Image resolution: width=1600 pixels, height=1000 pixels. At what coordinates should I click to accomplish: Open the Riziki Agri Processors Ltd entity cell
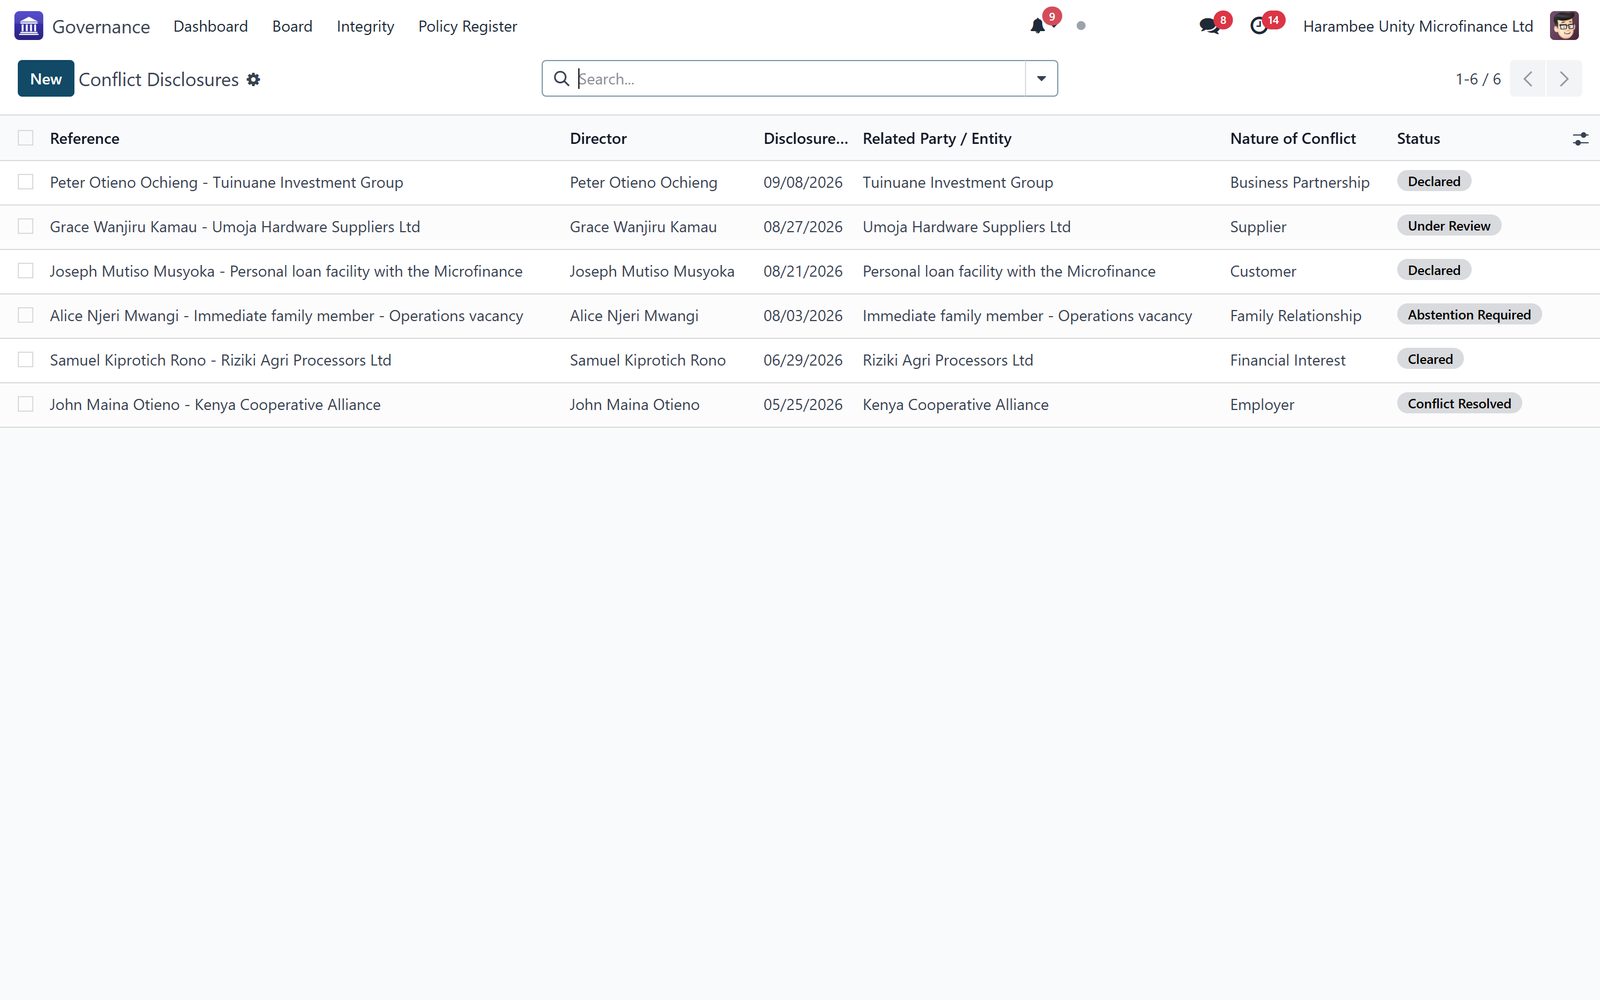point(948,360)
